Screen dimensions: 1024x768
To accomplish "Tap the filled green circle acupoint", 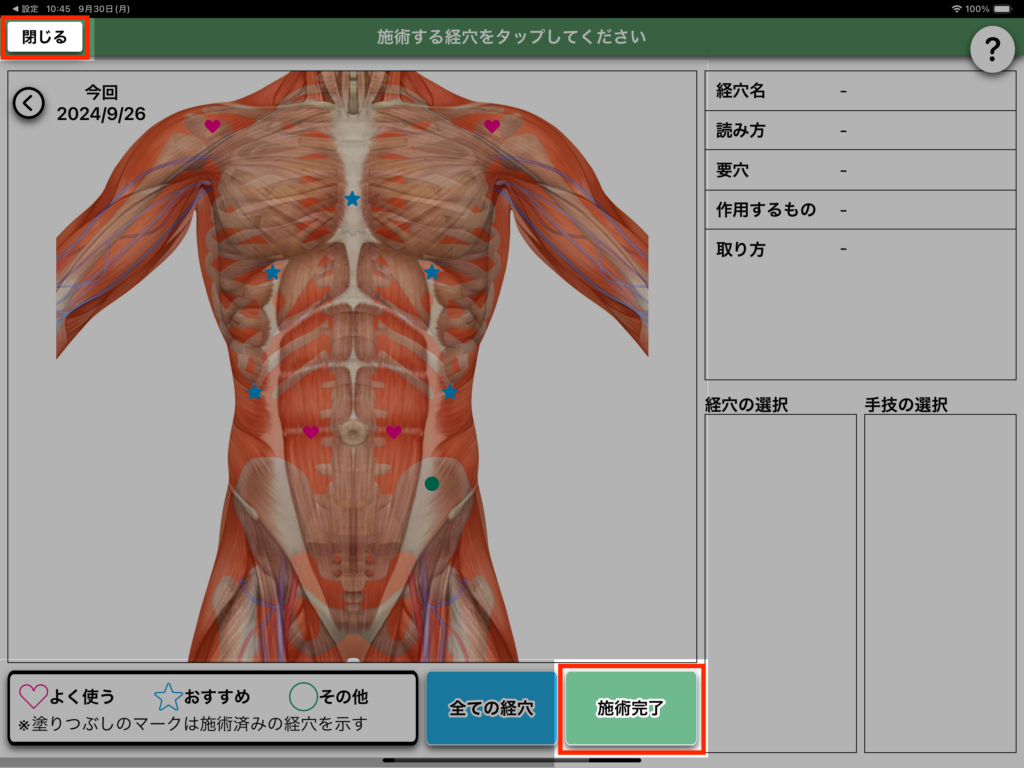I will tap(432, 484).
